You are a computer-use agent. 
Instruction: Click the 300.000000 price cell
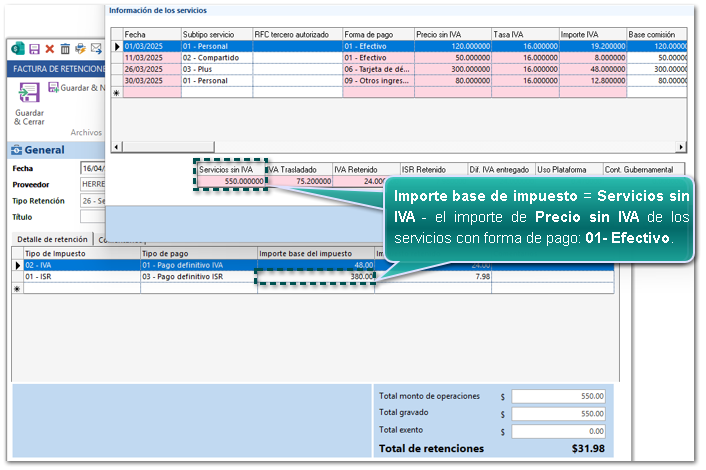point(453,69)
